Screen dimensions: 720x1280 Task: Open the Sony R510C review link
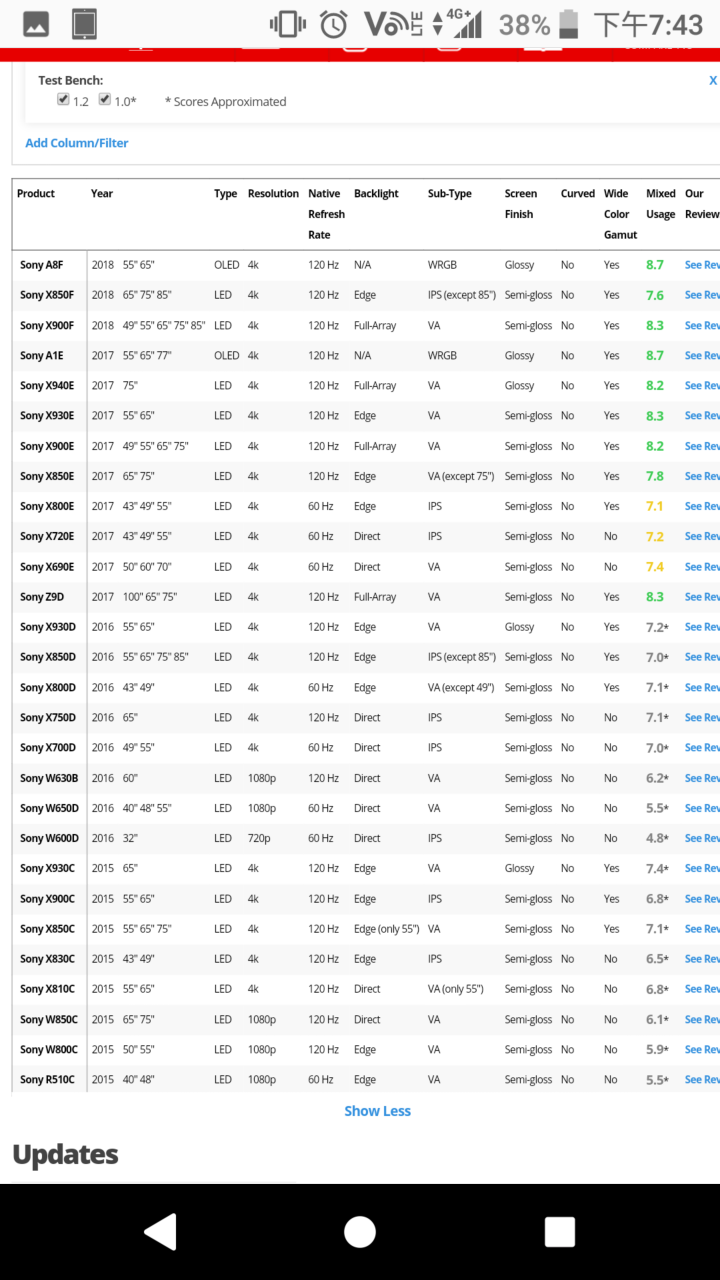702,1080
